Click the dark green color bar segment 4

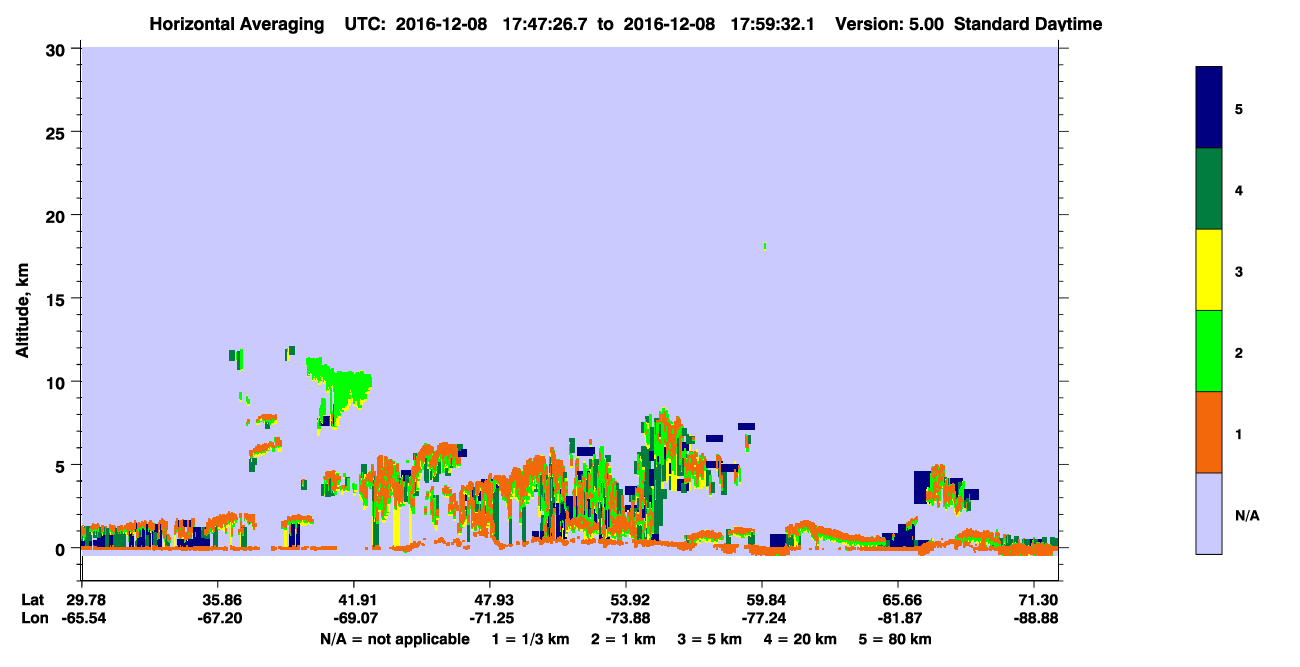(x=1209, y=189)
